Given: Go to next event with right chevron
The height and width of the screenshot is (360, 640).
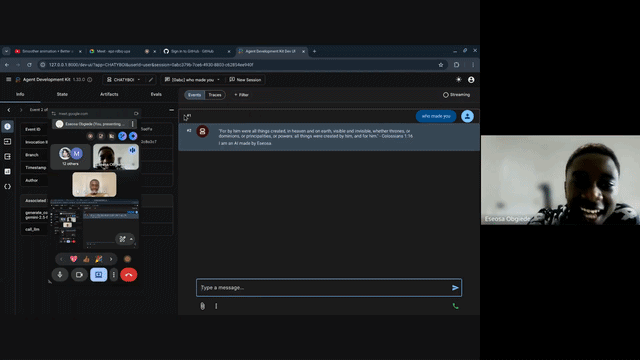Looking at the screenshot, I should (x=21, y=110).
